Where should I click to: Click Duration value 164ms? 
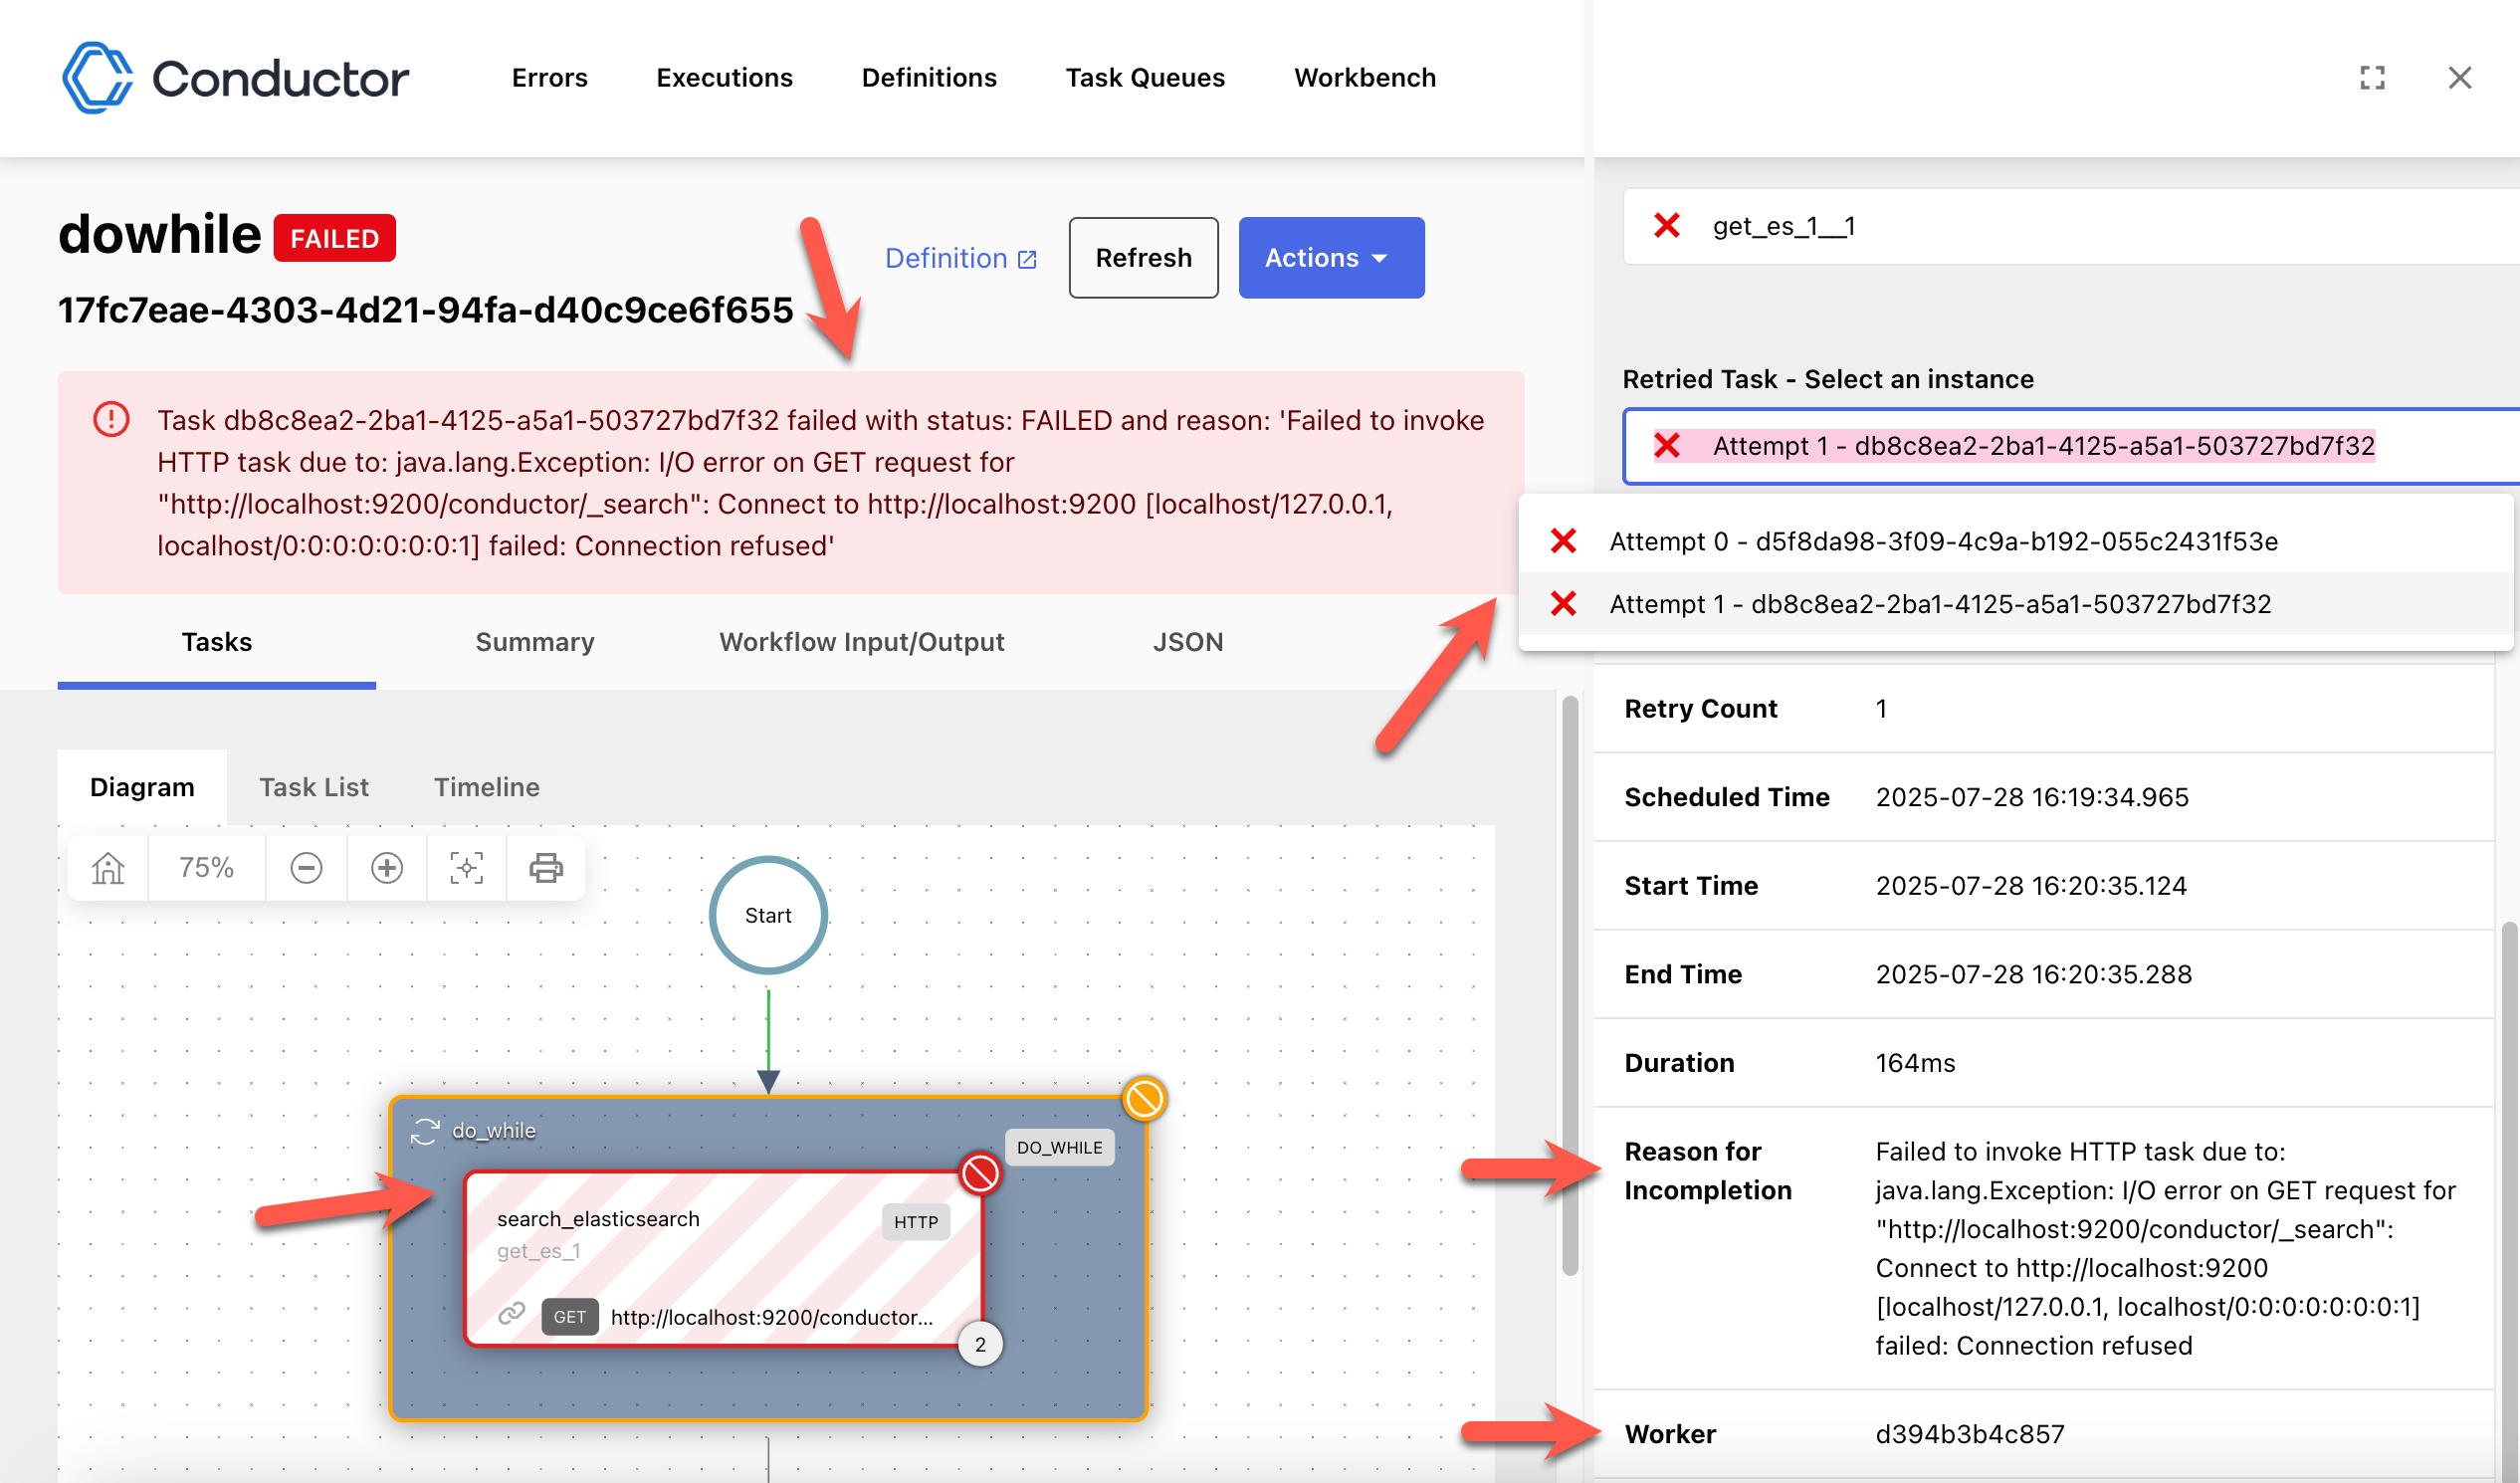[x=1915, y=1063]
